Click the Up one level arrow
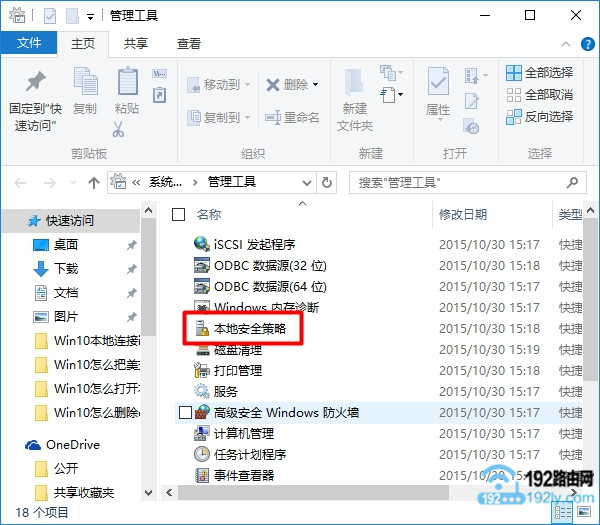Screen dimensions: 600x525 [x=94, y=183]
